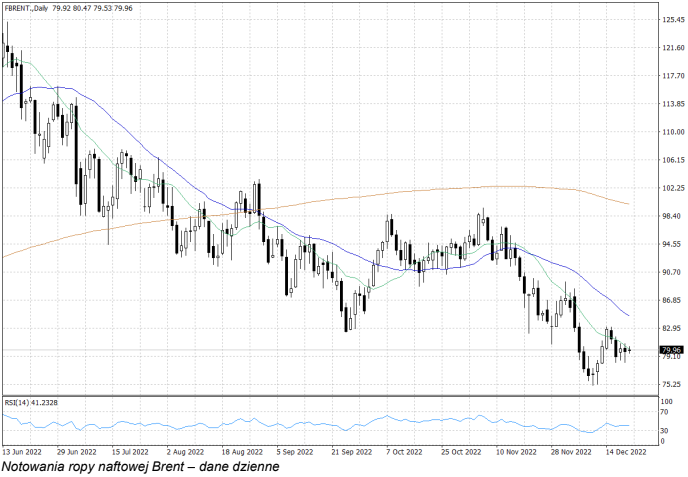Image resolution: width=688 pixels, height=477 pixels.
Task: Click the 102.25 price axis value
Action: [x=672, y=188]
